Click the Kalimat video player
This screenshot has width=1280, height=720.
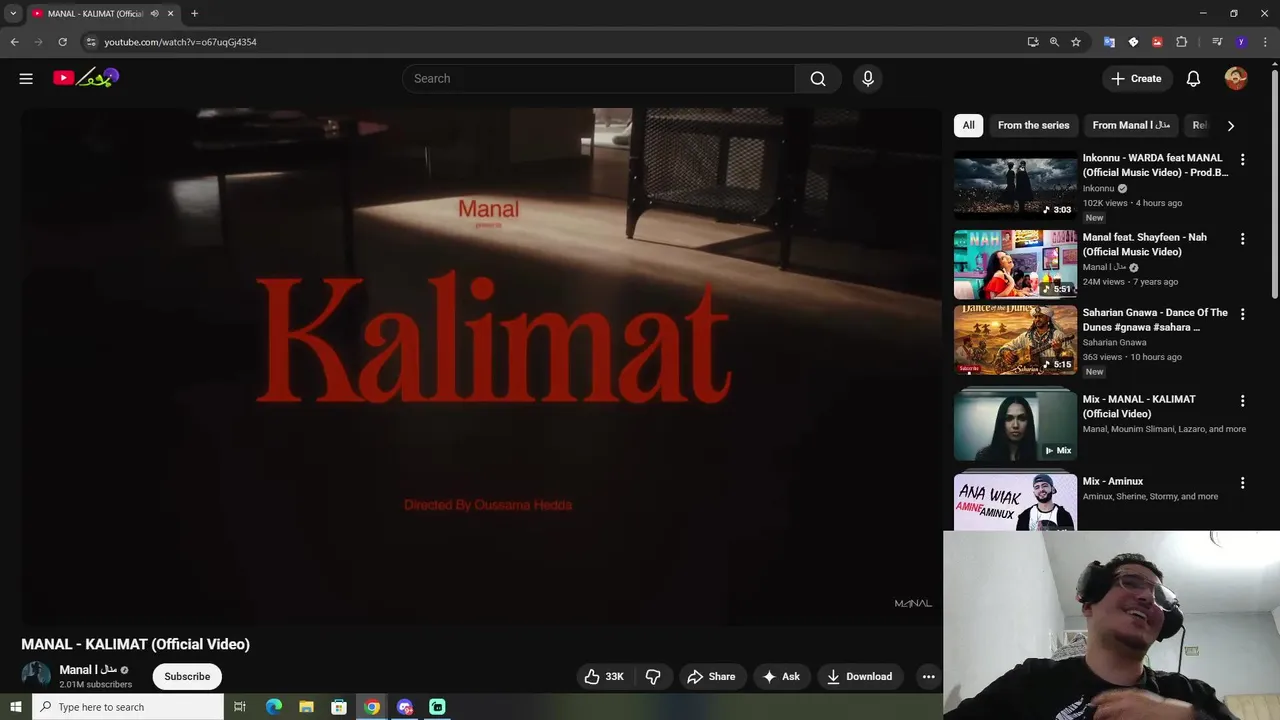(x=482, y=366)
